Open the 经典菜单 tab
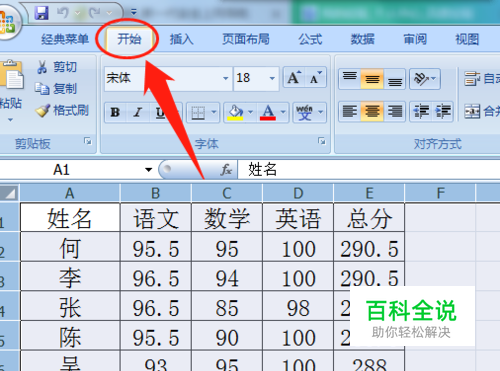 point(65,39)
